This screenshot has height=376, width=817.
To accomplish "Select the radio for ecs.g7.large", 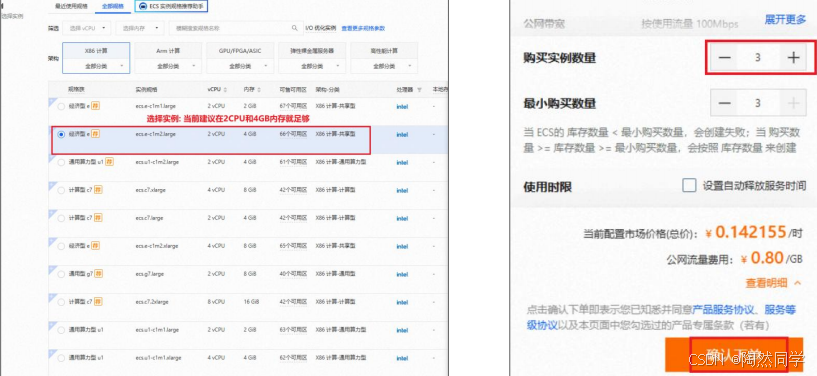I will coord(61,274).
